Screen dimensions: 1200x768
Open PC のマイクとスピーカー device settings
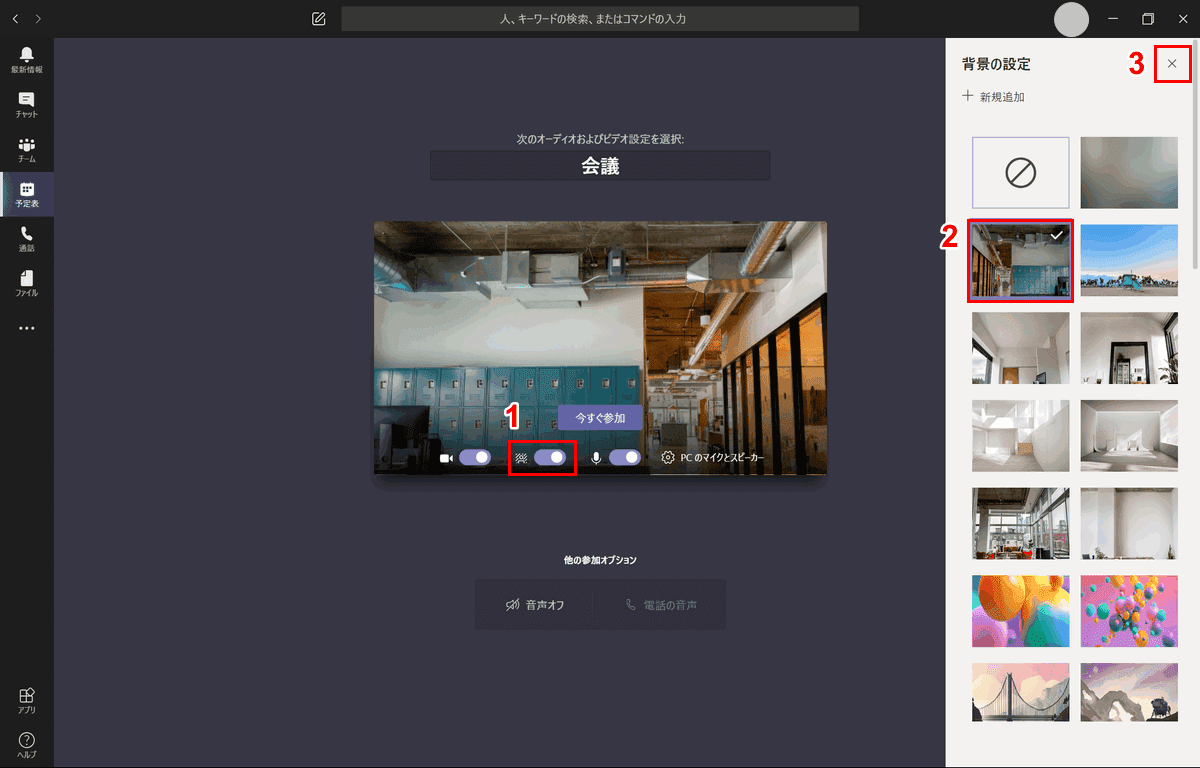[712, 458]
